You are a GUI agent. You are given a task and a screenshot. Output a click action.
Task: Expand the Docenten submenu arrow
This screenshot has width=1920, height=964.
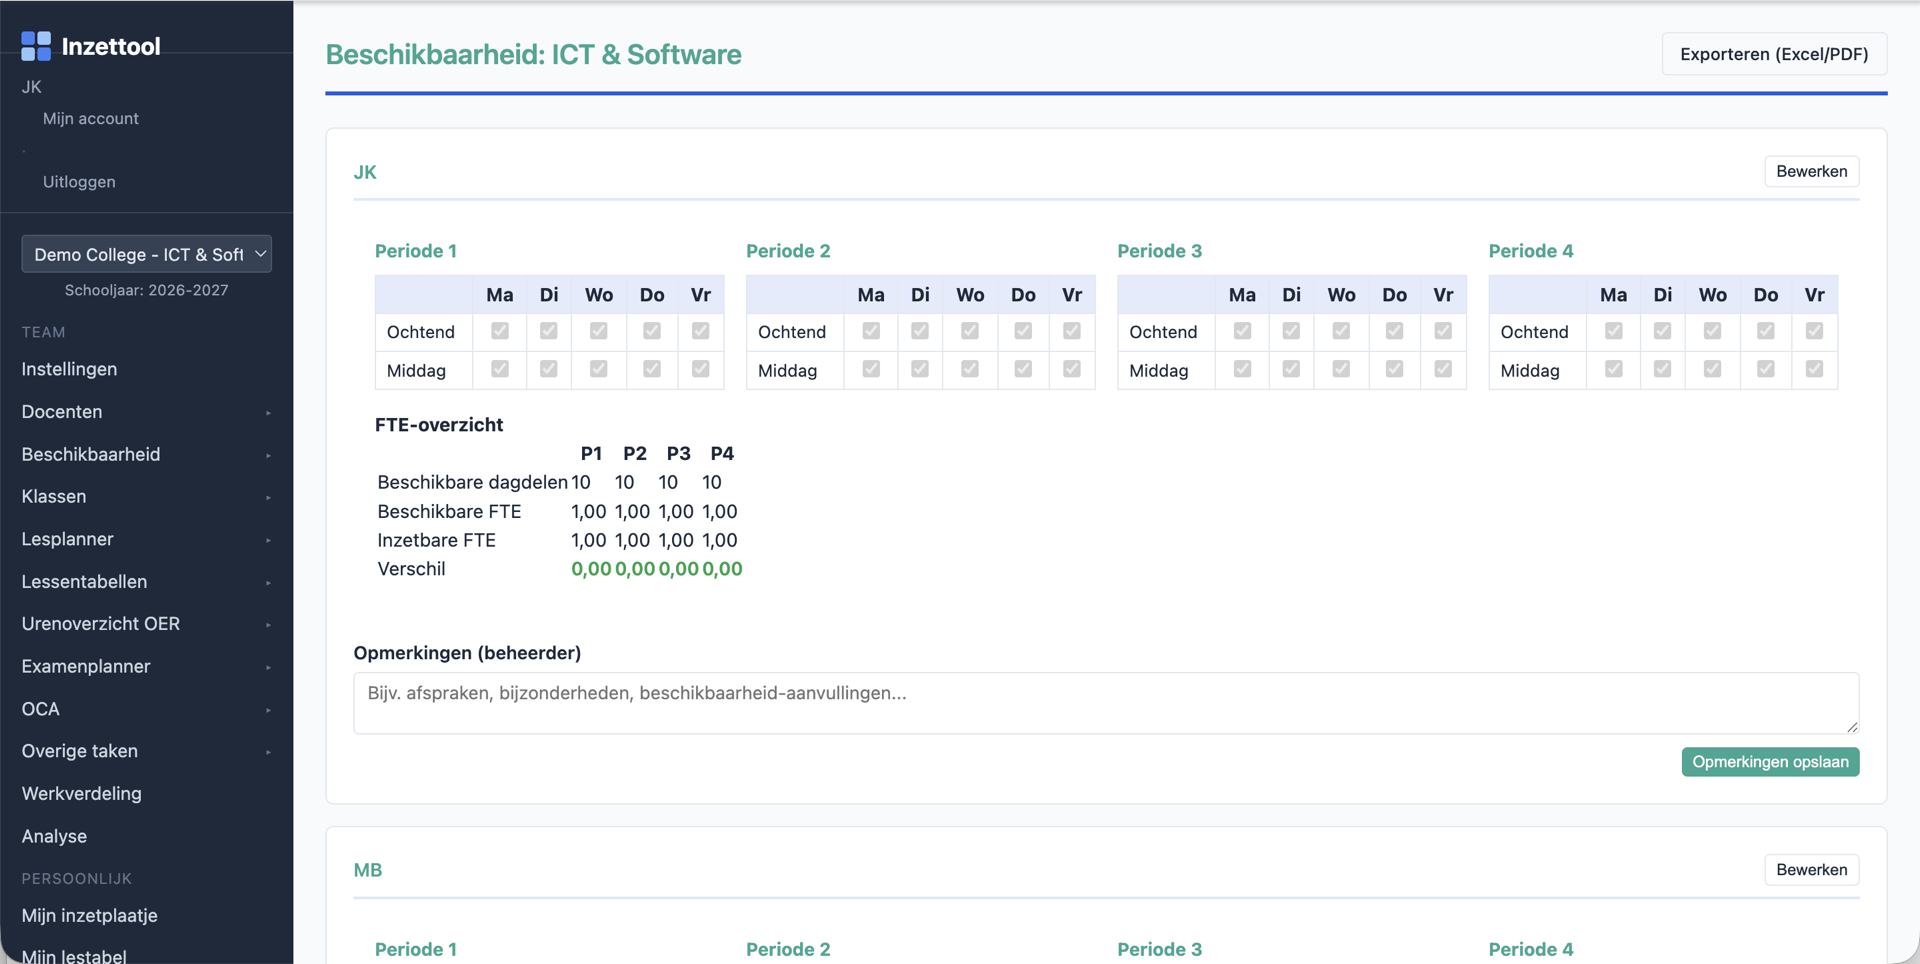(268, 413)
